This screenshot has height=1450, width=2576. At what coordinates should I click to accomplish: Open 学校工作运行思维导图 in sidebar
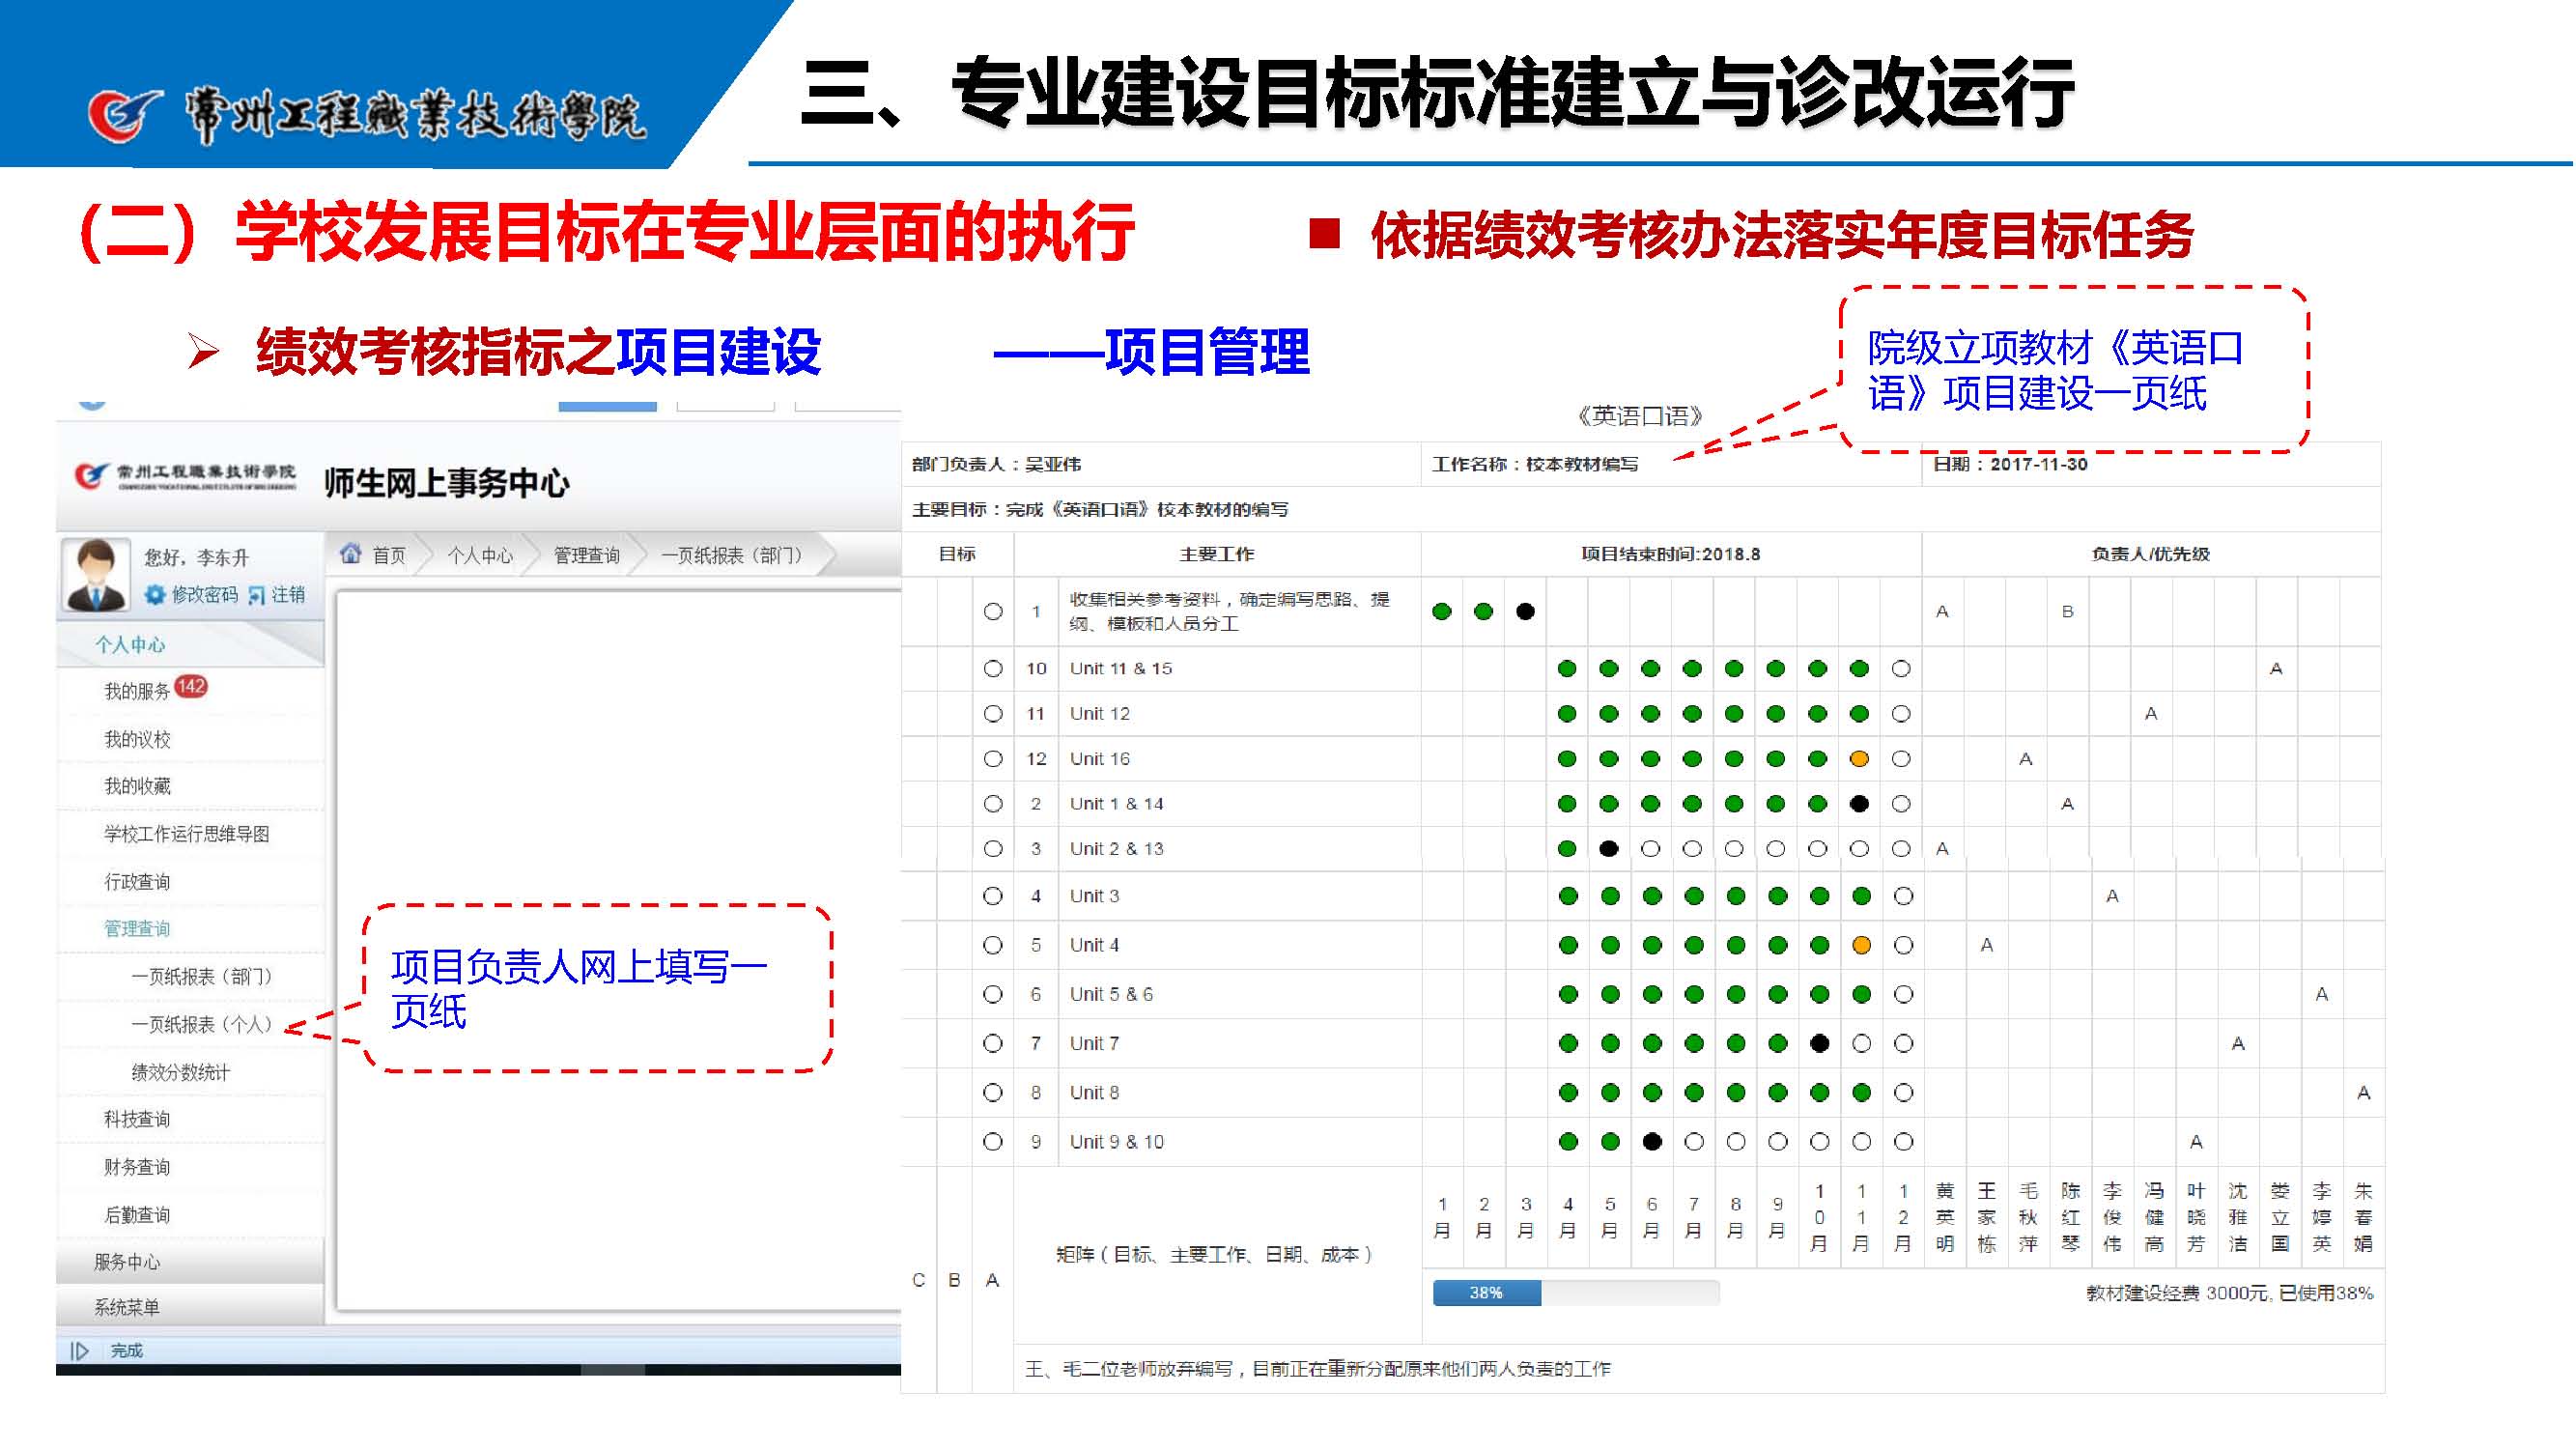coord(187,834)
